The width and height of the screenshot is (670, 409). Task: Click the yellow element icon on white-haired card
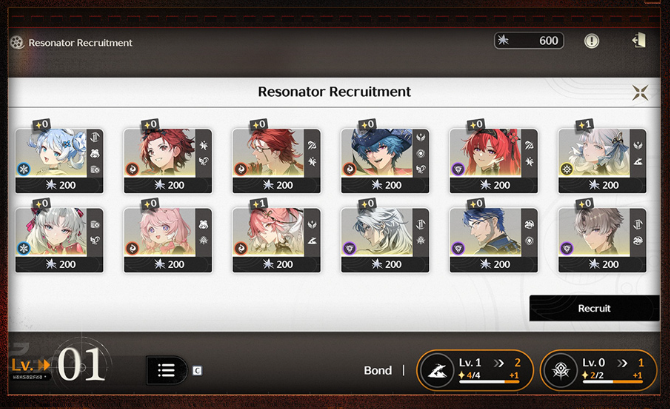[567, 169]
